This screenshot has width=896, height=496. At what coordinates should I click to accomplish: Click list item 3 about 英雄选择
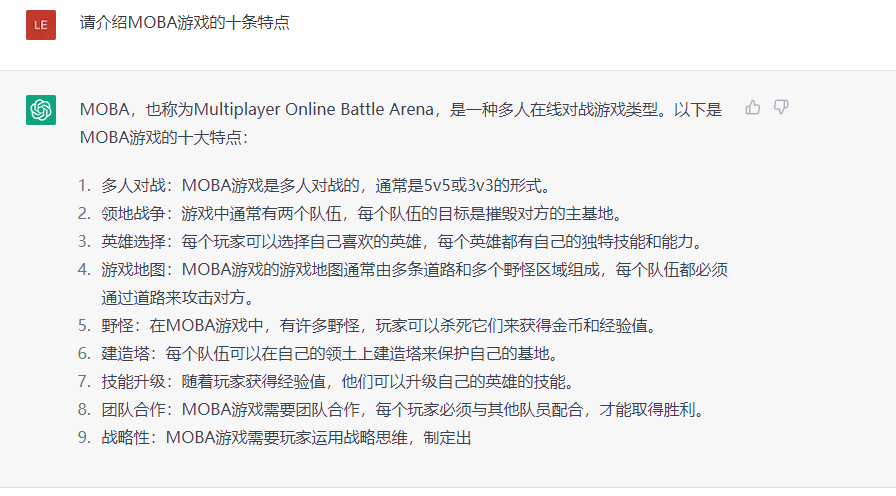[402, 242]
